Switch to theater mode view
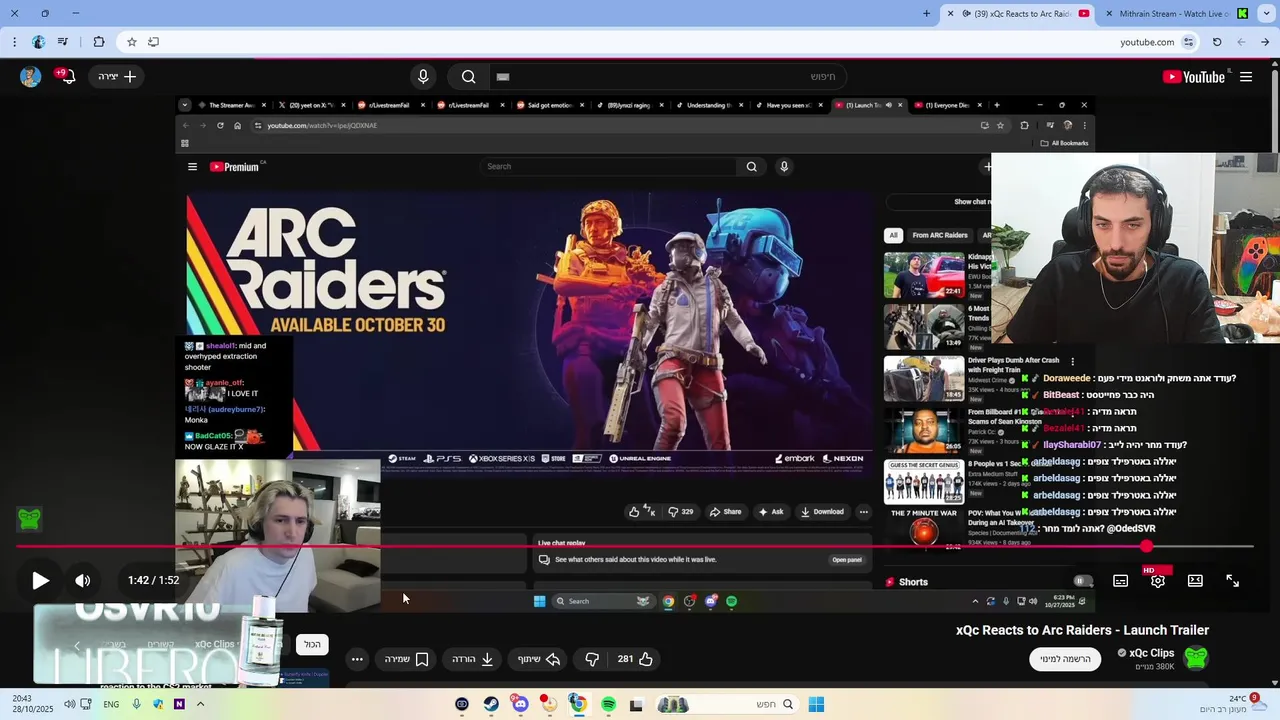This screenshot has width=1280, height=720. pos(1195,581)
